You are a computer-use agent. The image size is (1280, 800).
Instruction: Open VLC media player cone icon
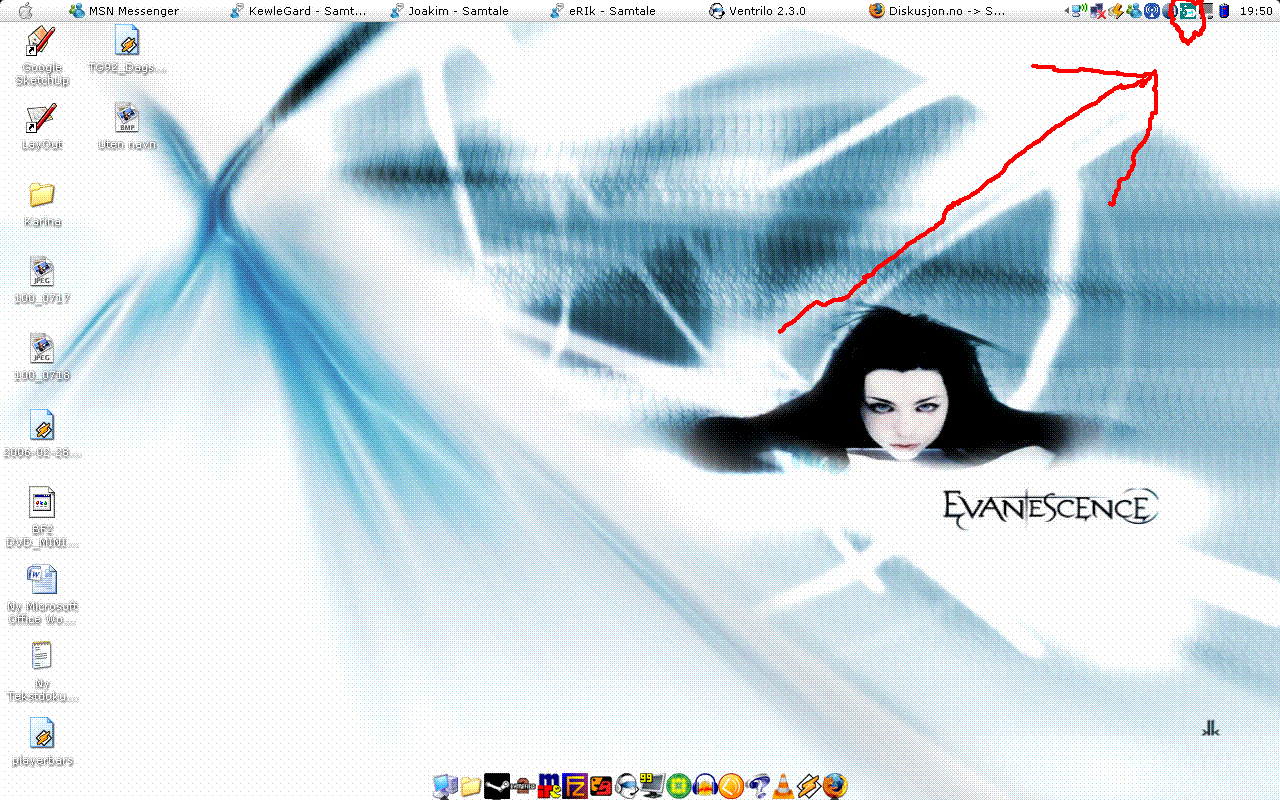pyautogui.click(x=783, y=786)
